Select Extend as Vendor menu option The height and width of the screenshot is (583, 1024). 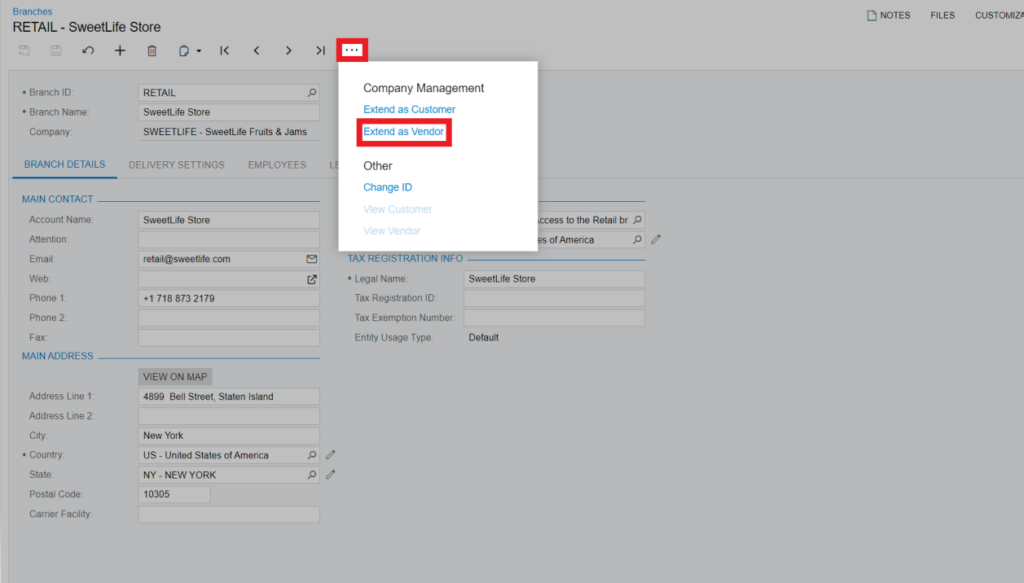(x=403, y=132)
